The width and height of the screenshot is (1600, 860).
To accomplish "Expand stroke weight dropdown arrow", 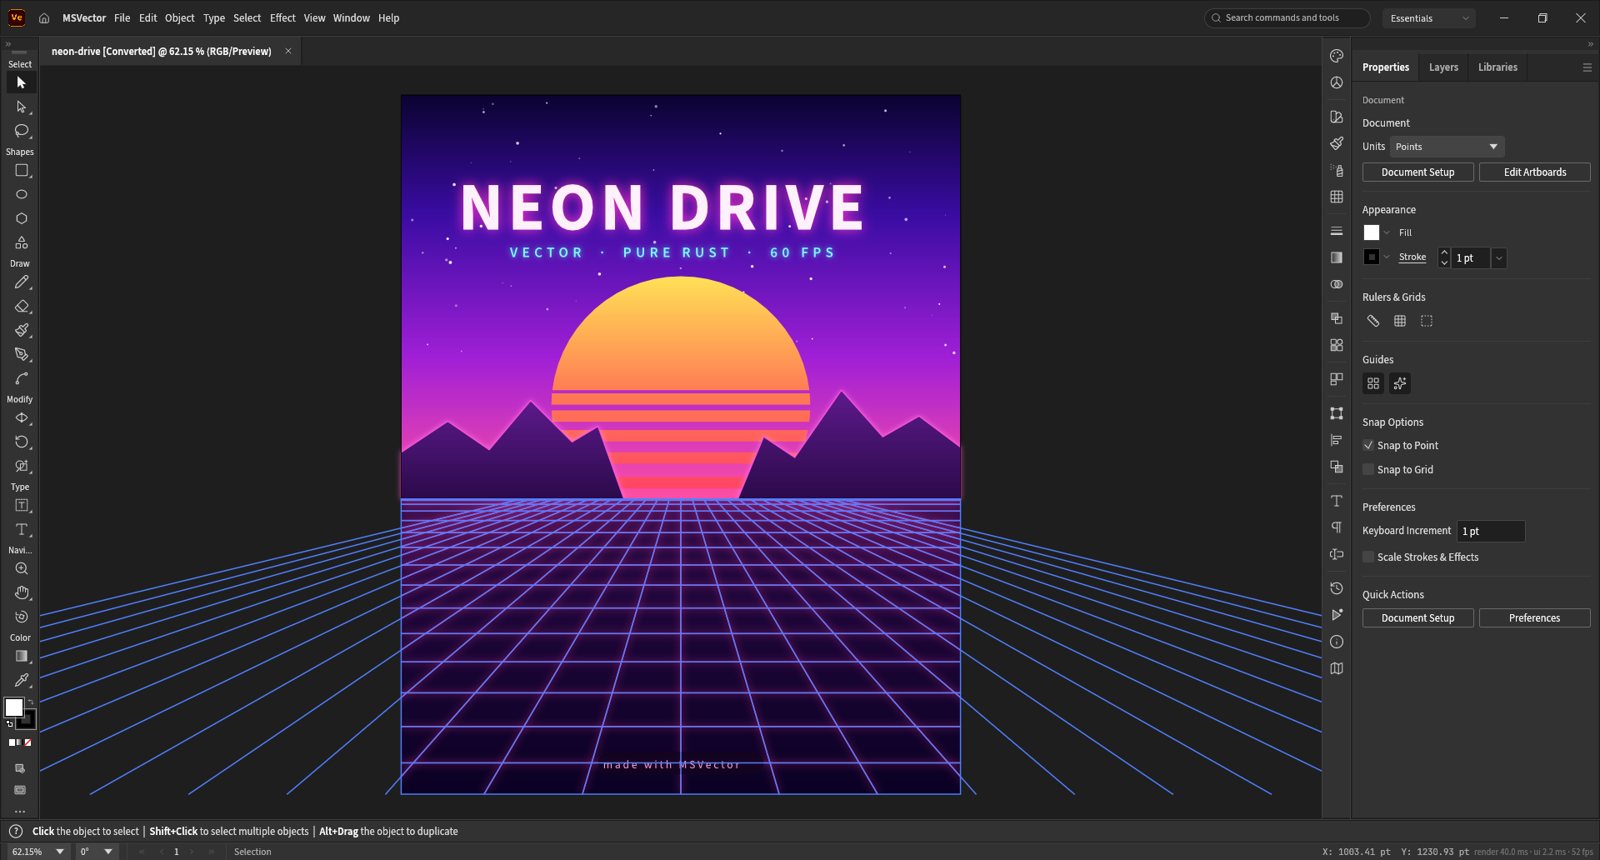I will tap(1498, 258).
